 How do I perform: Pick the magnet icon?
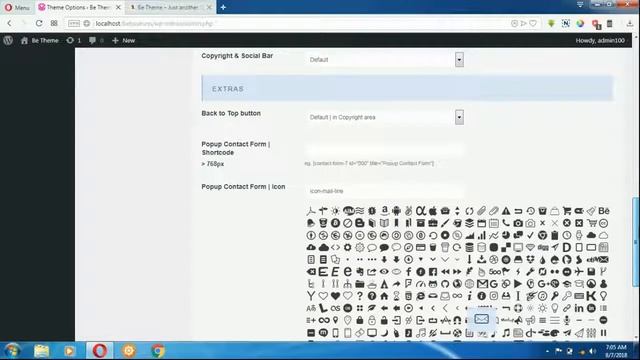click(457, 320)
